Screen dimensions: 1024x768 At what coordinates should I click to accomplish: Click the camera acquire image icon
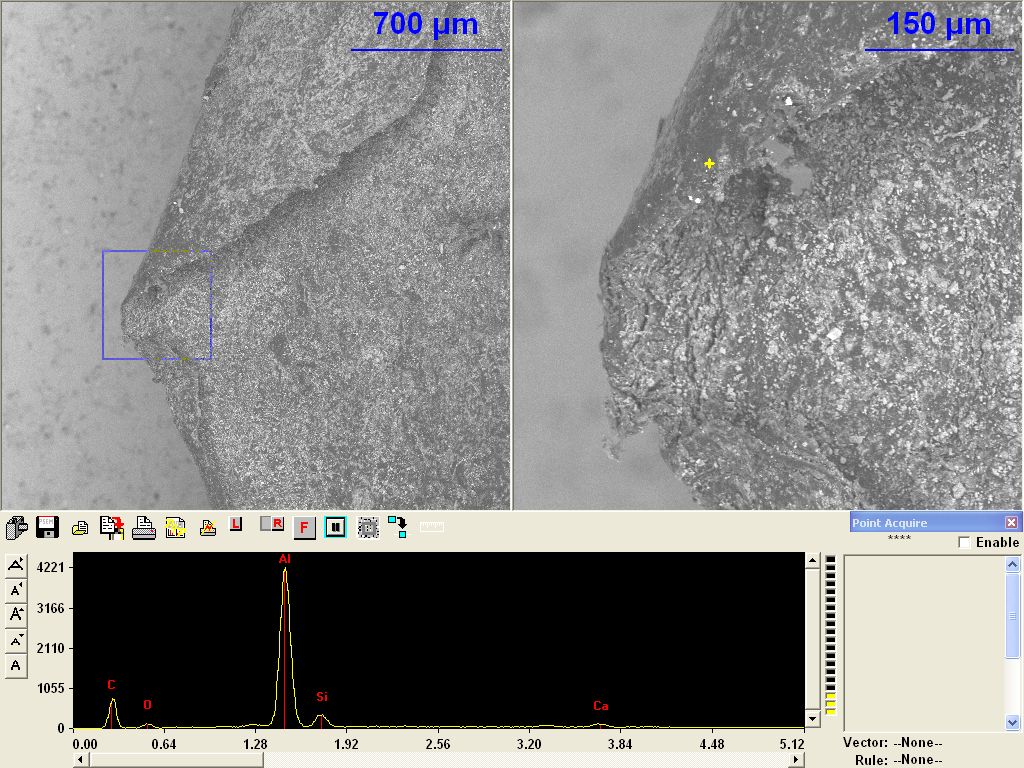click(16, 527)
